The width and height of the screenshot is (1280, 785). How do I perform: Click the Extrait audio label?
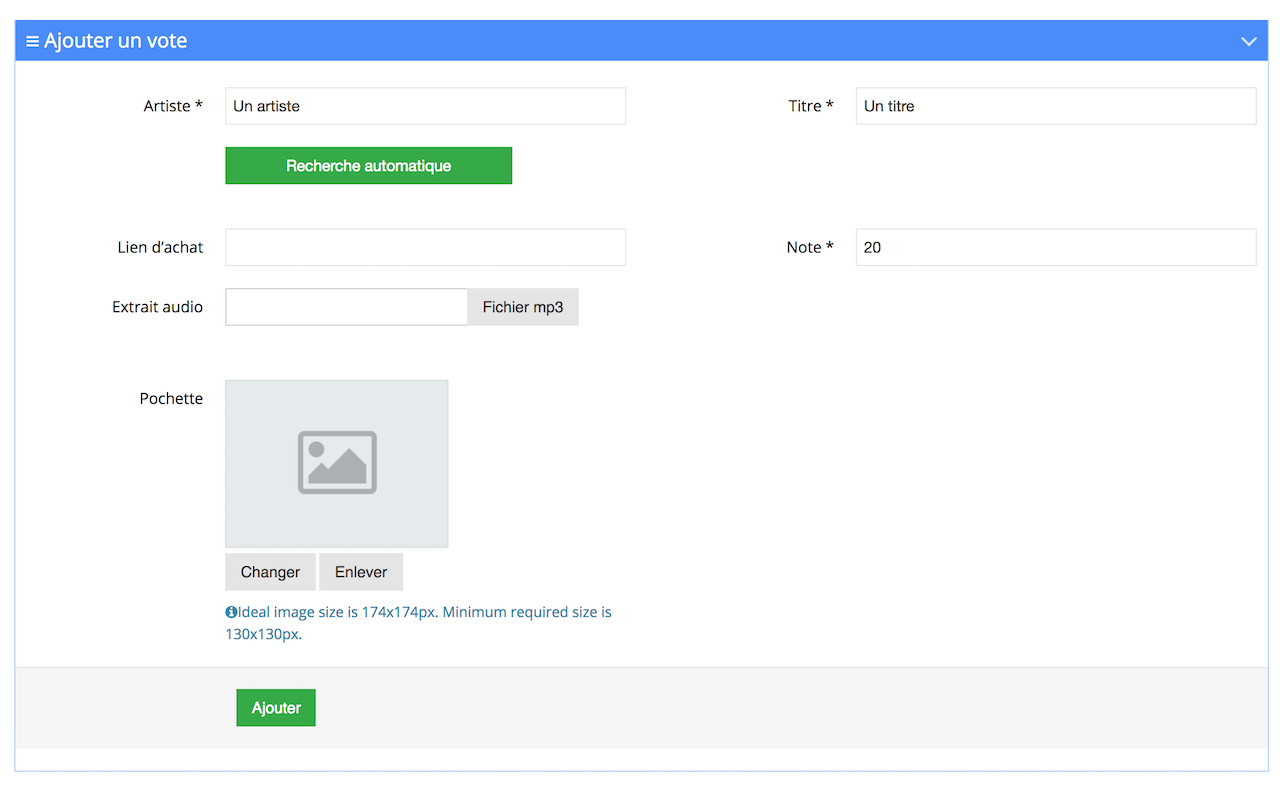pos(157,307)
